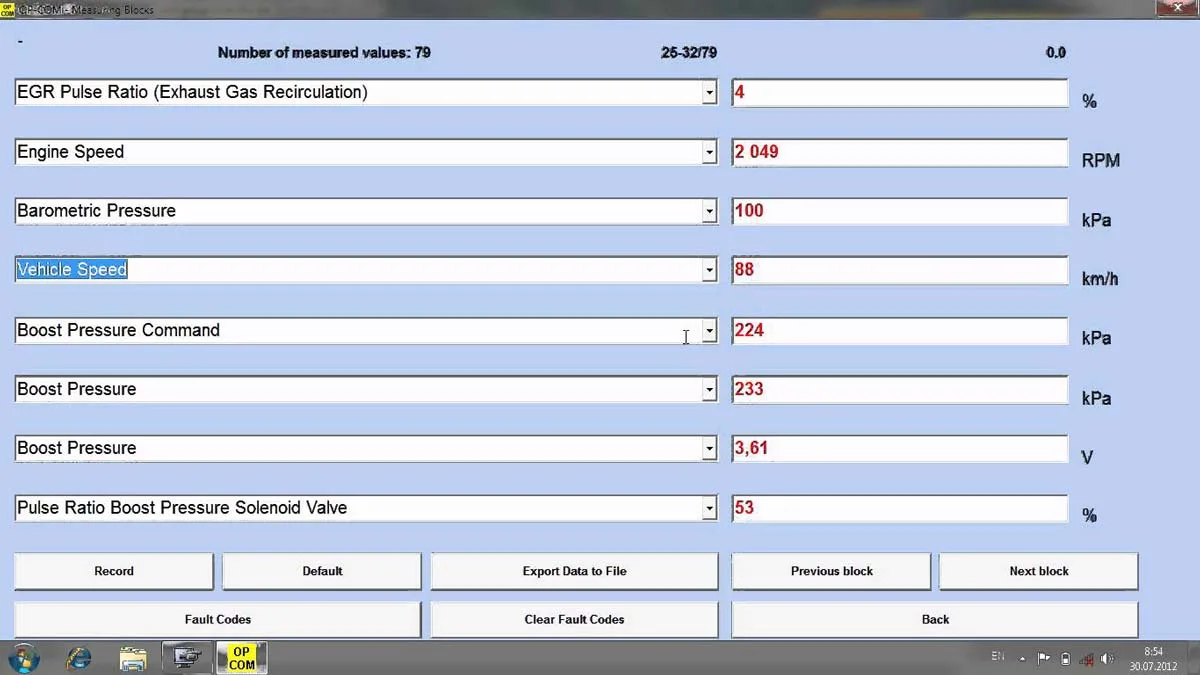
Task: Expand the Boost Pressure volts row dropdown arrow
Action: click(709, 448)
